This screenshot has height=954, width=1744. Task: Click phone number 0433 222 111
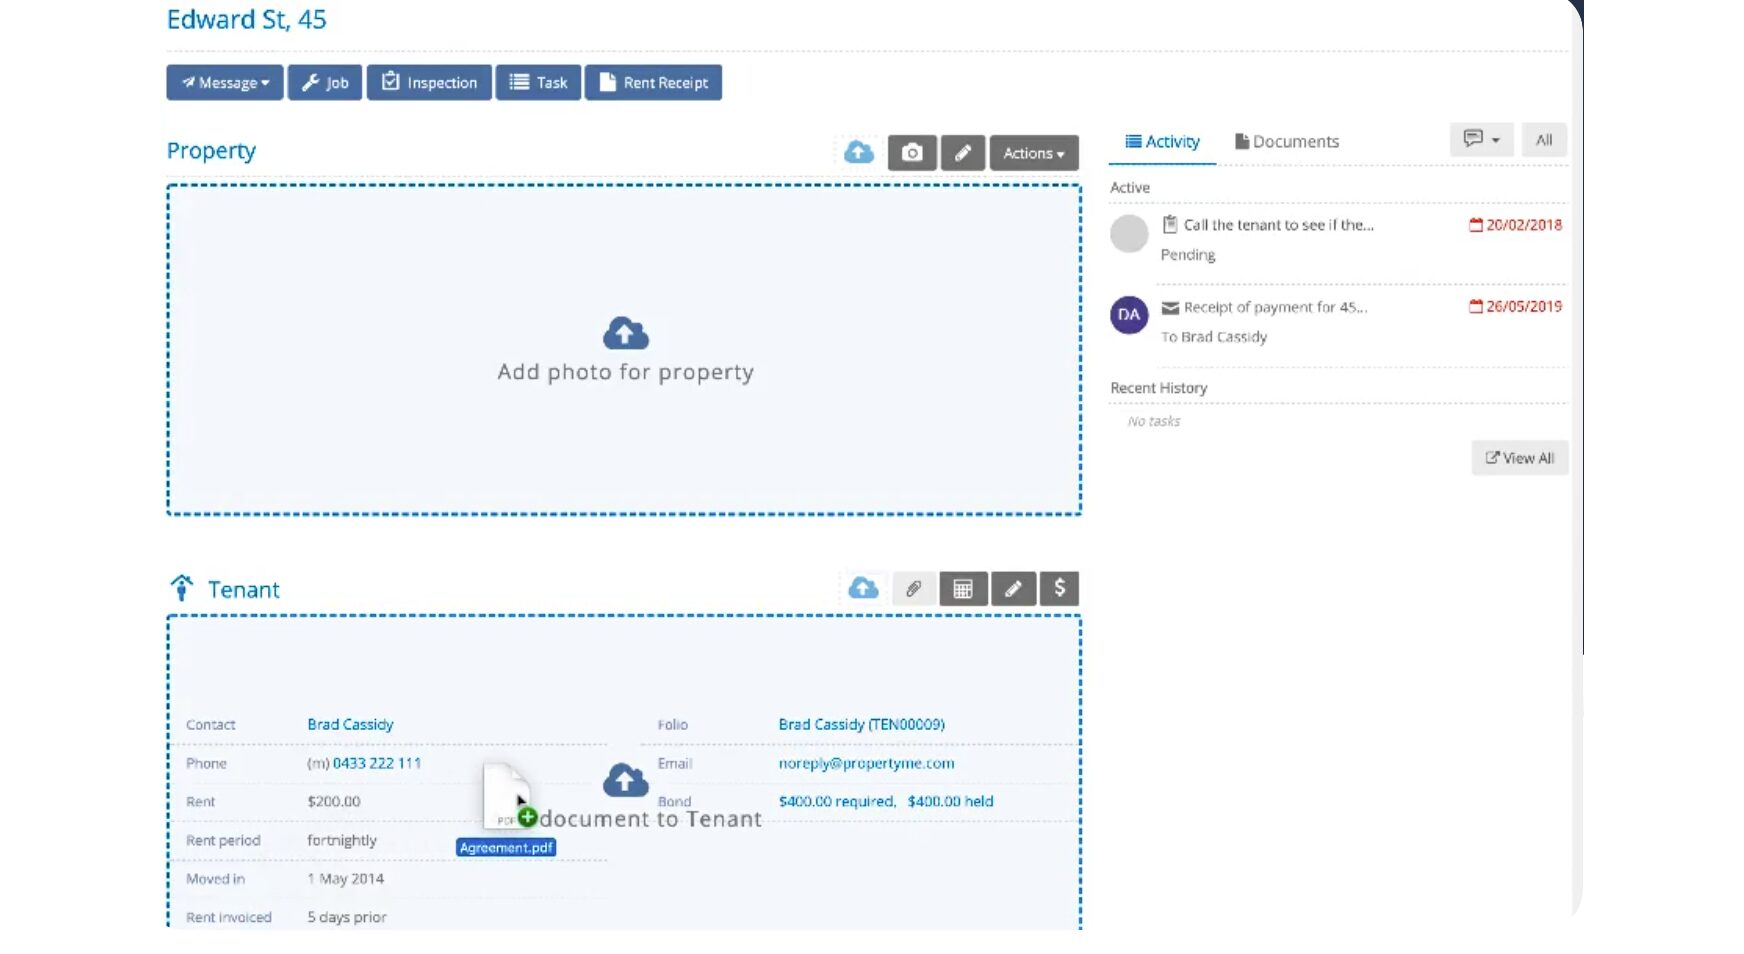coord(377,763)
